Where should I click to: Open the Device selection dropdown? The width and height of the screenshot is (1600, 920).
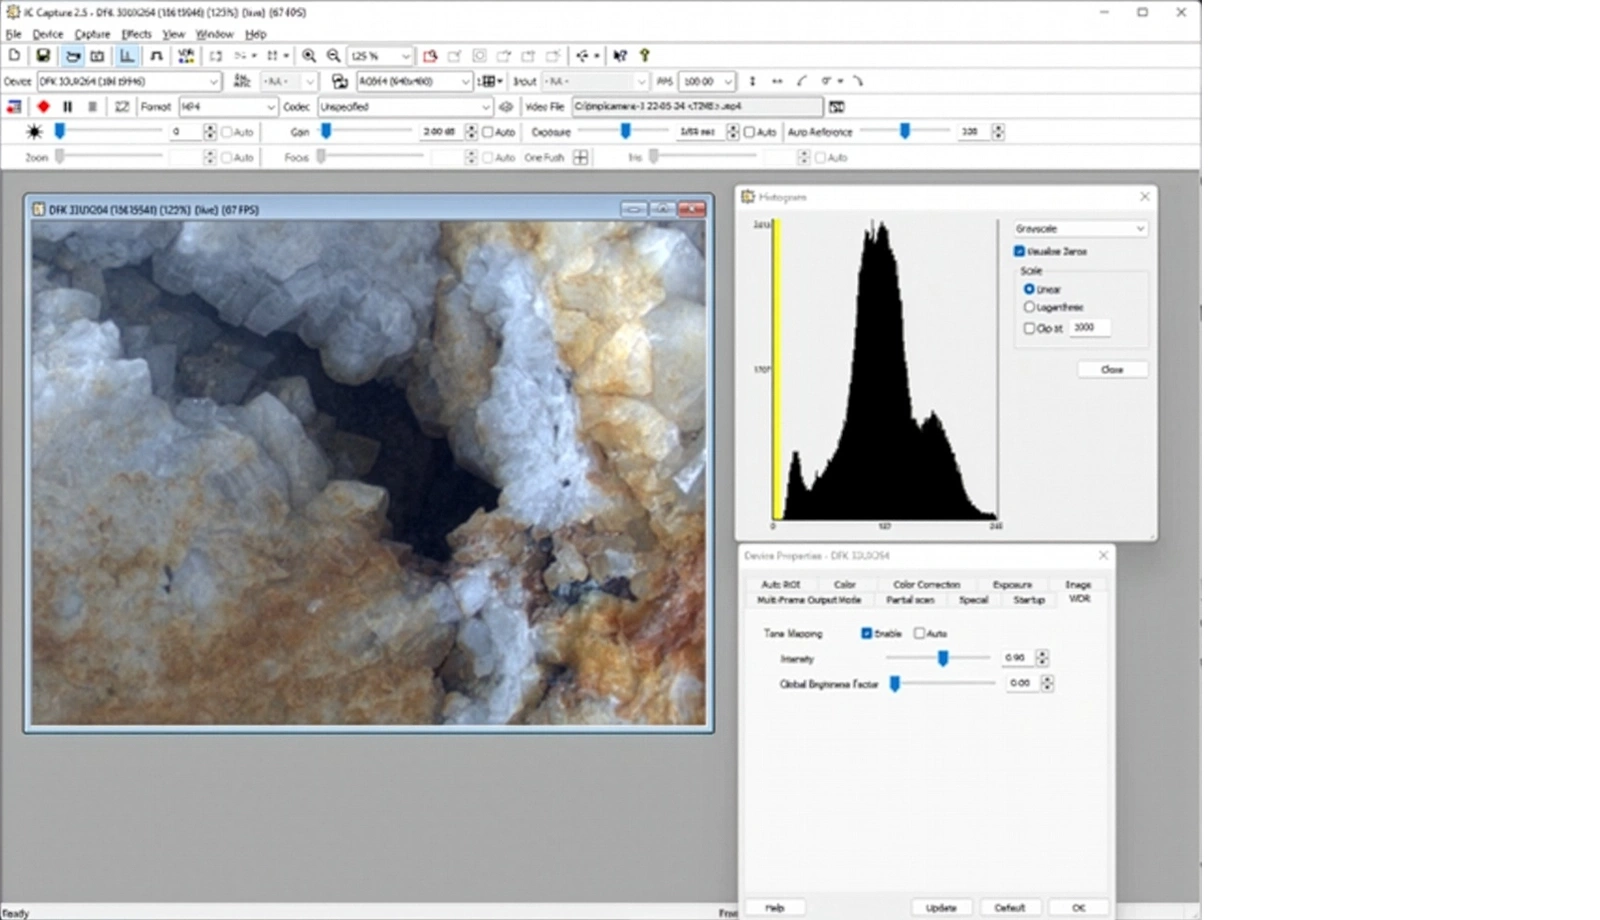click(129, 81)
